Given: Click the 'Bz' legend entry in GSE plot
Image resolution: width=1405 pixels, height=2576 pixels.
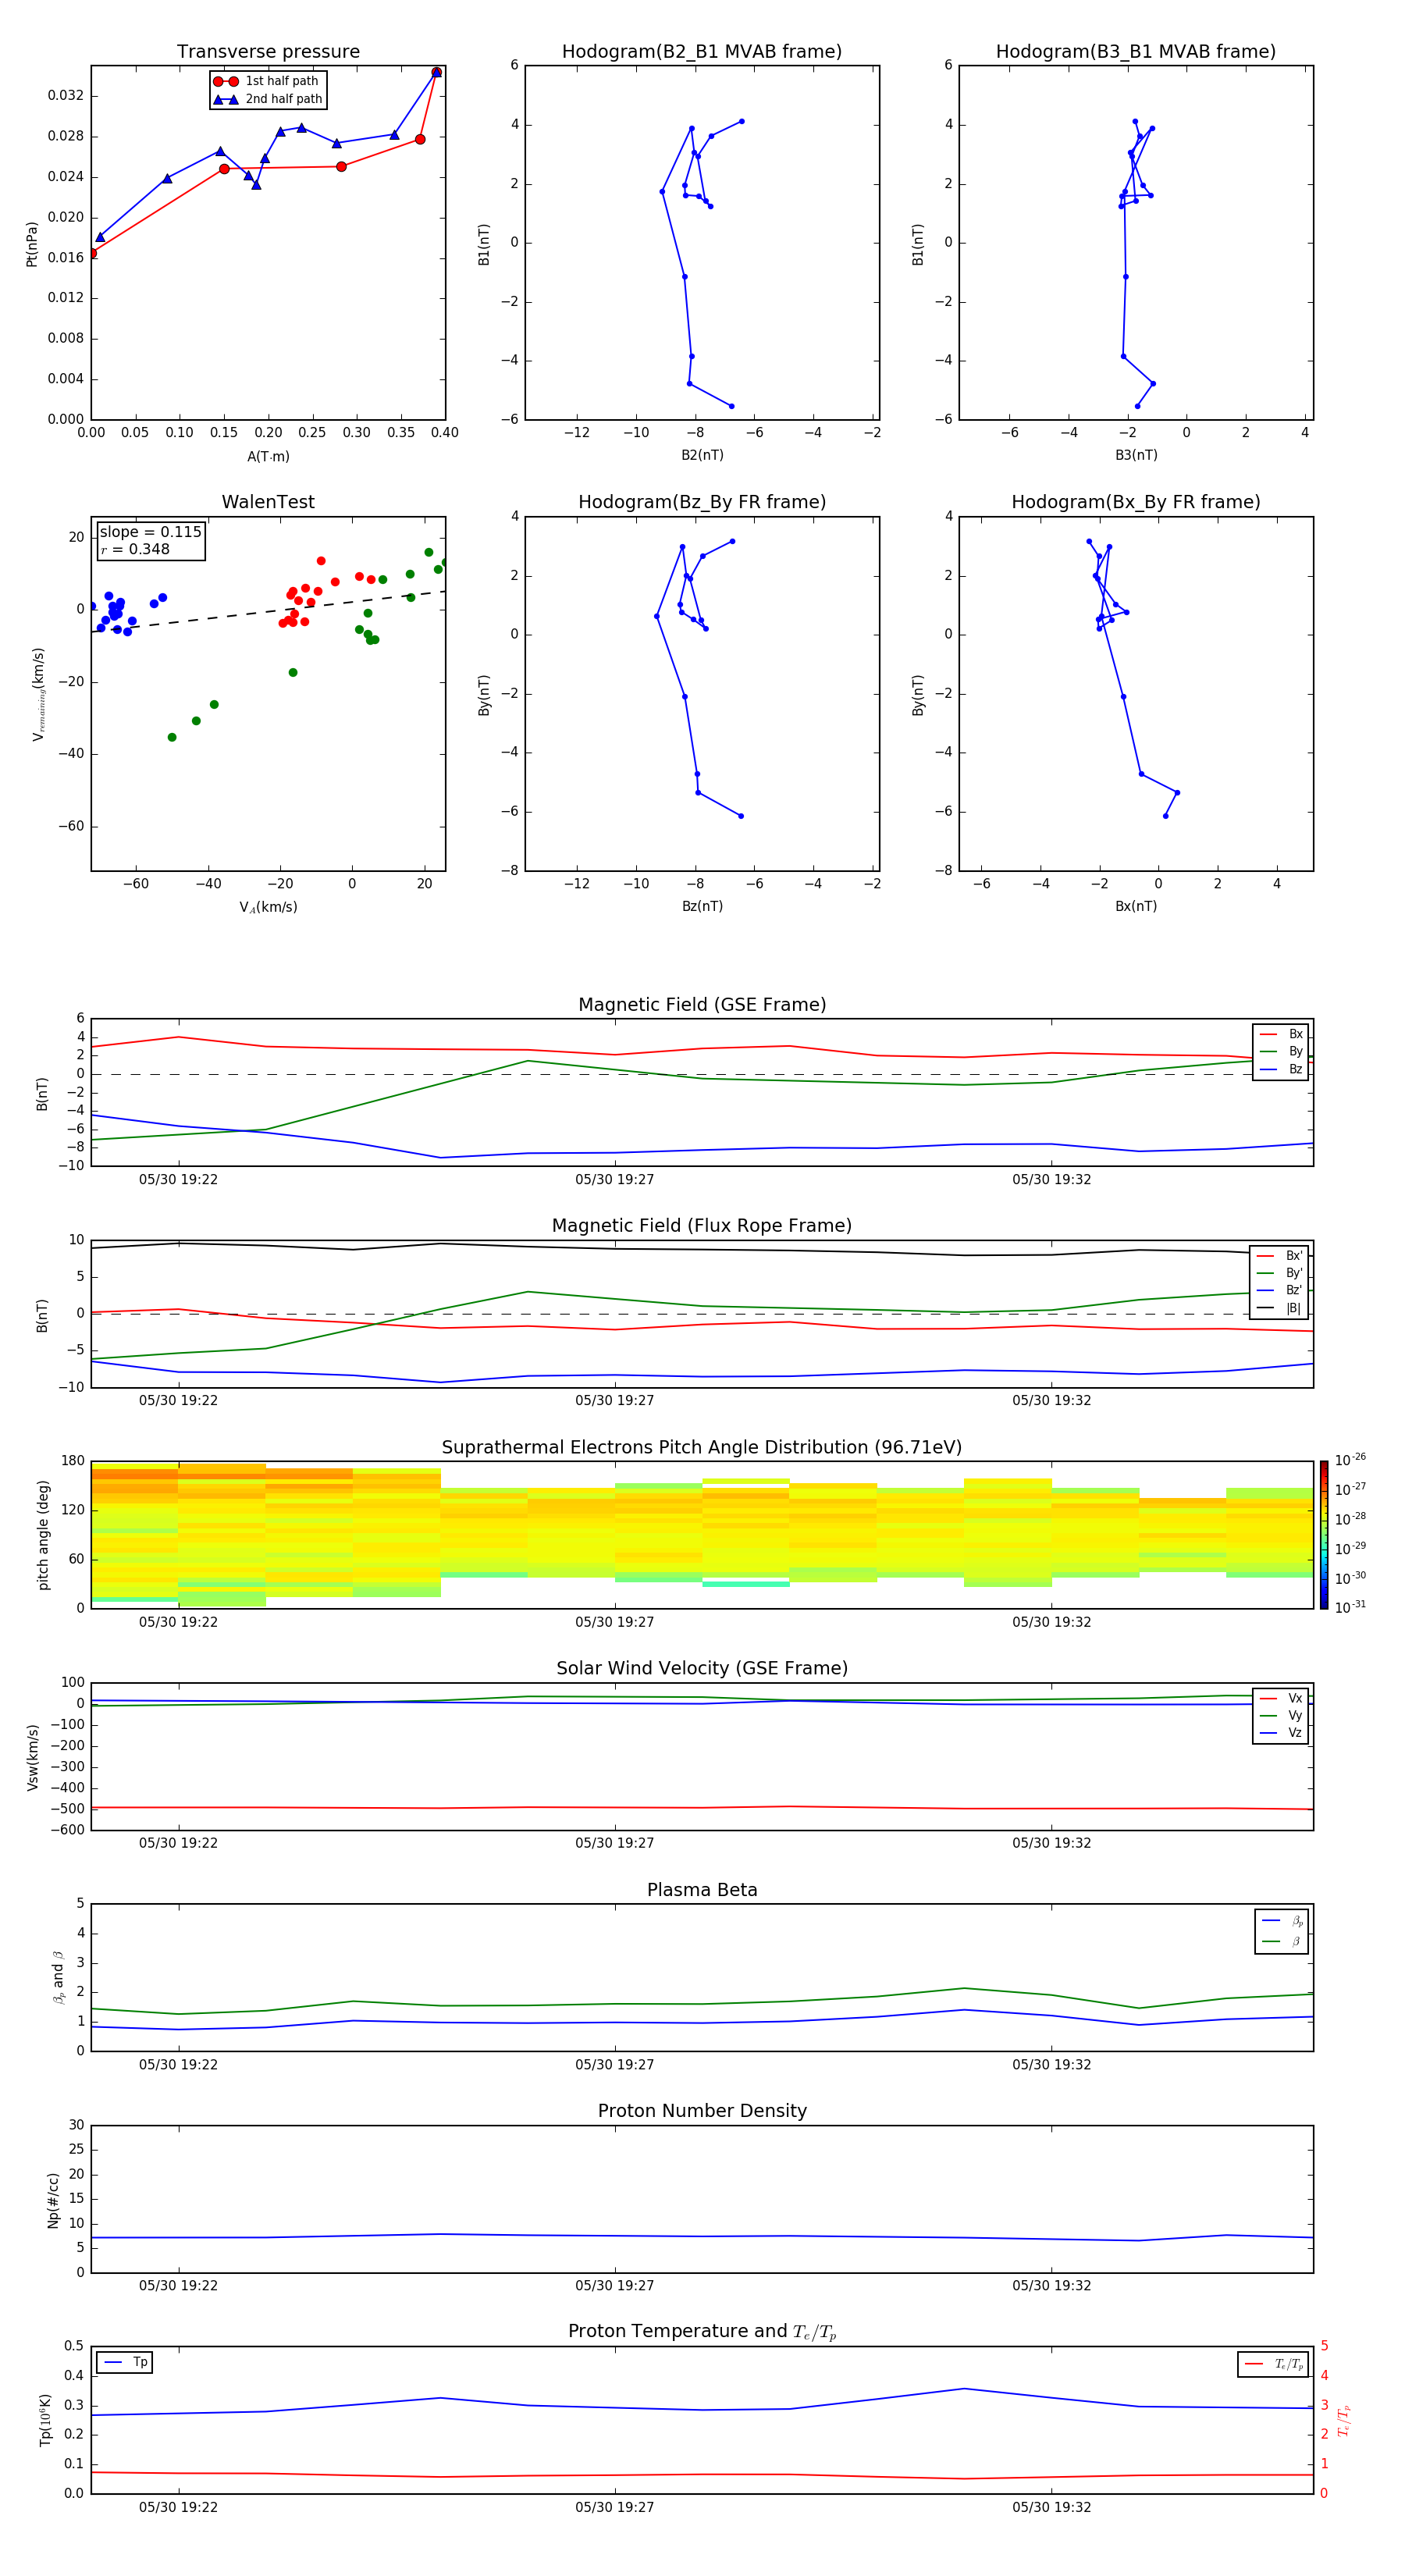Looking at the screenshot, I should click(x=1281, y=1070).
